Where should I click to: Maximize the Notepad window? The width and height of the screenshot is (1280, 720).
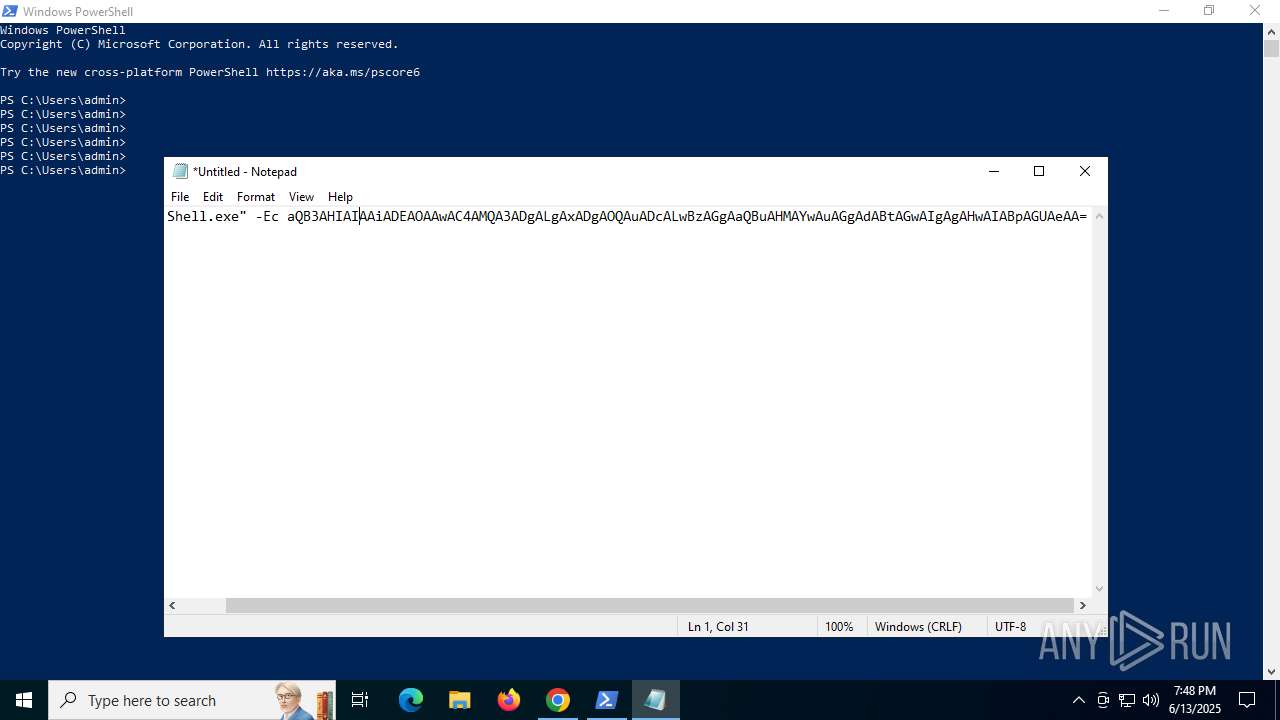pyautogui.click(x=1039, y=171)
